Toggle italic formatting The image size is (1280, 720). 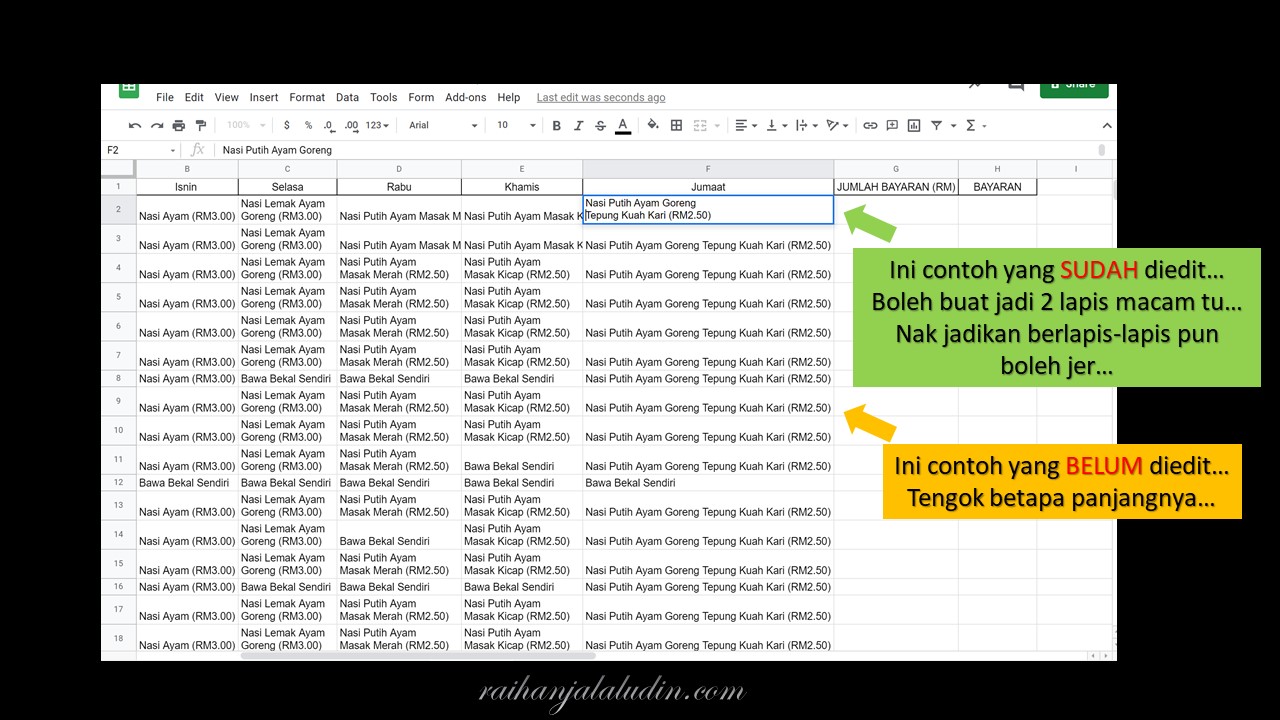coord(578,126)
